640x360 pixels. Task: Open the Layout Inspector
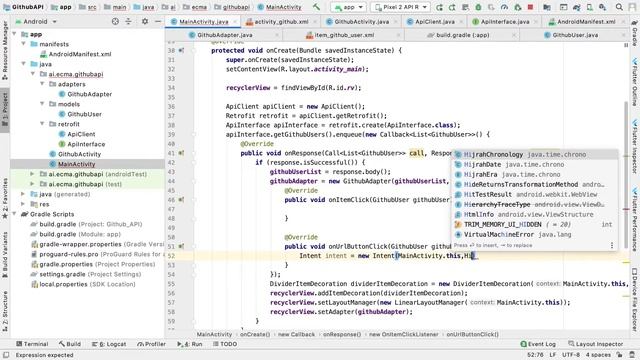pyautogui.click(x=596, y=344)
